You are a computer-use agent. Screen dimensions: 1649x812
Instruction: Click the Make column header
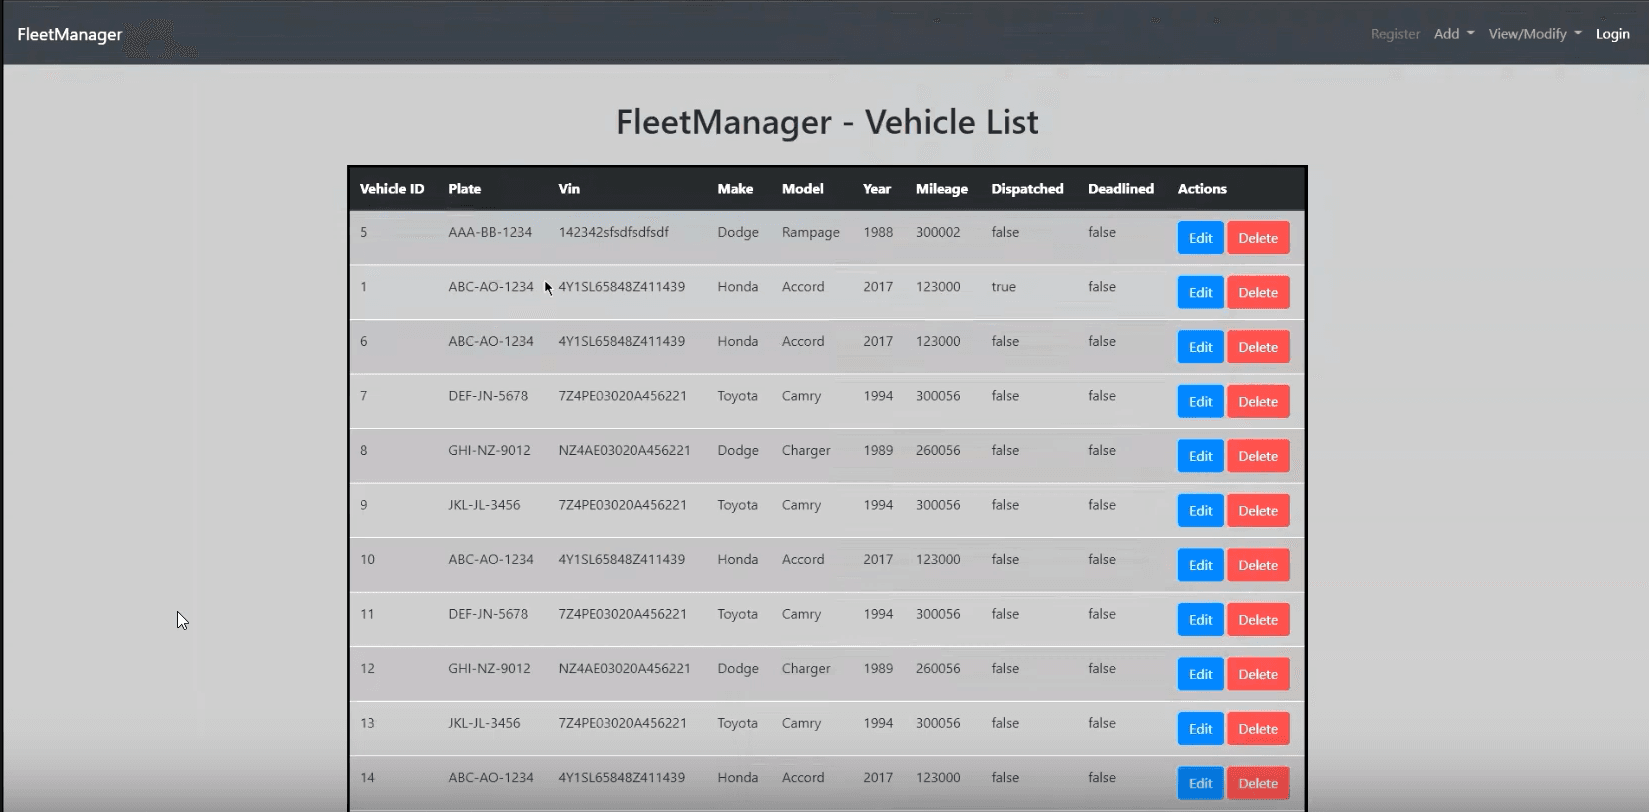[x=735, y=189]
